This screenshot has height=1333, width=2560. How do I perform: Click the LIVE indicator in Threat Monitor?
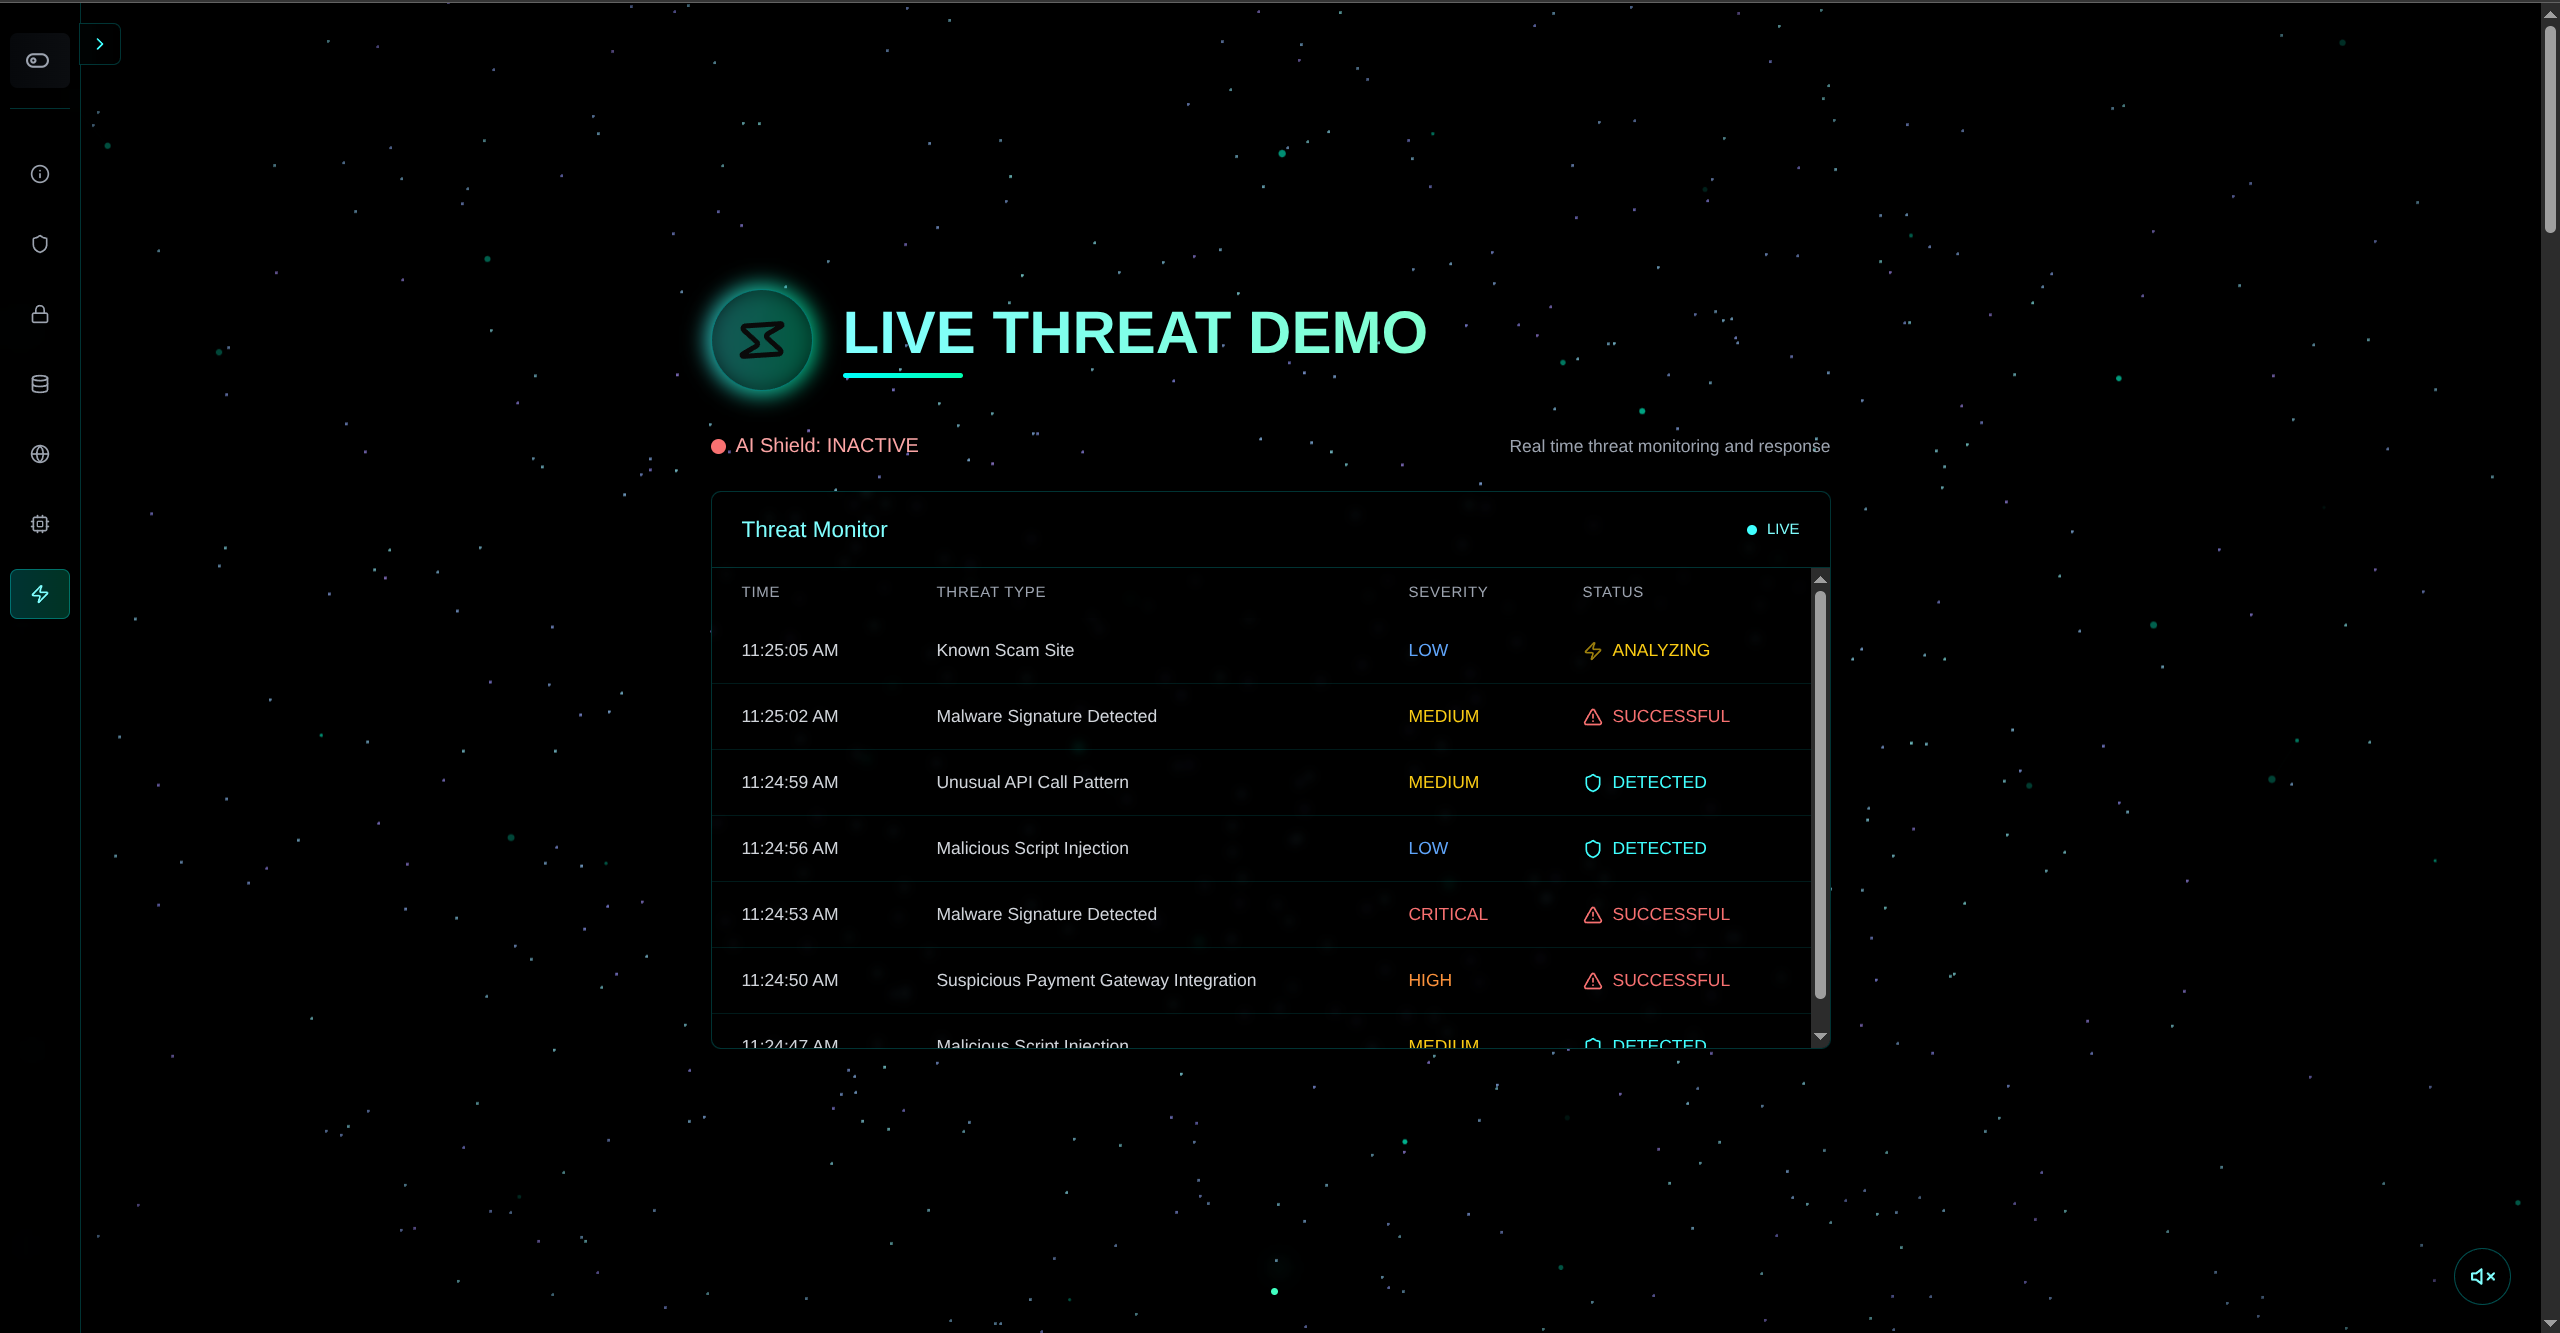[1772, 529]
